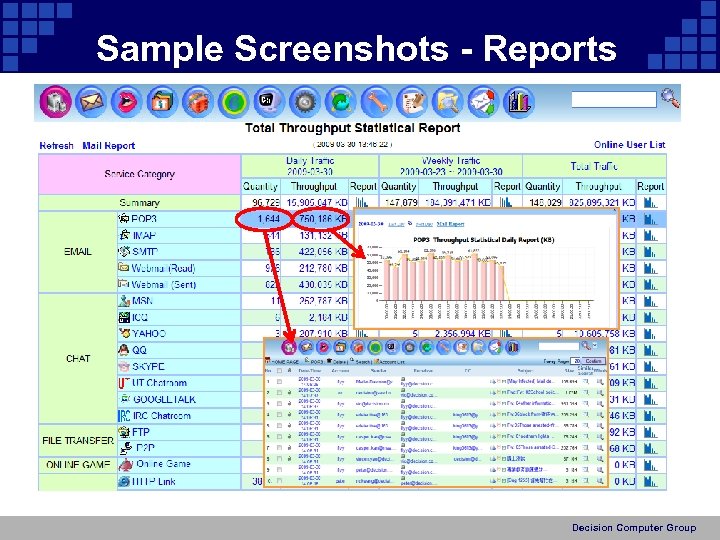Open the HTTP Link row

pos(154,481)
